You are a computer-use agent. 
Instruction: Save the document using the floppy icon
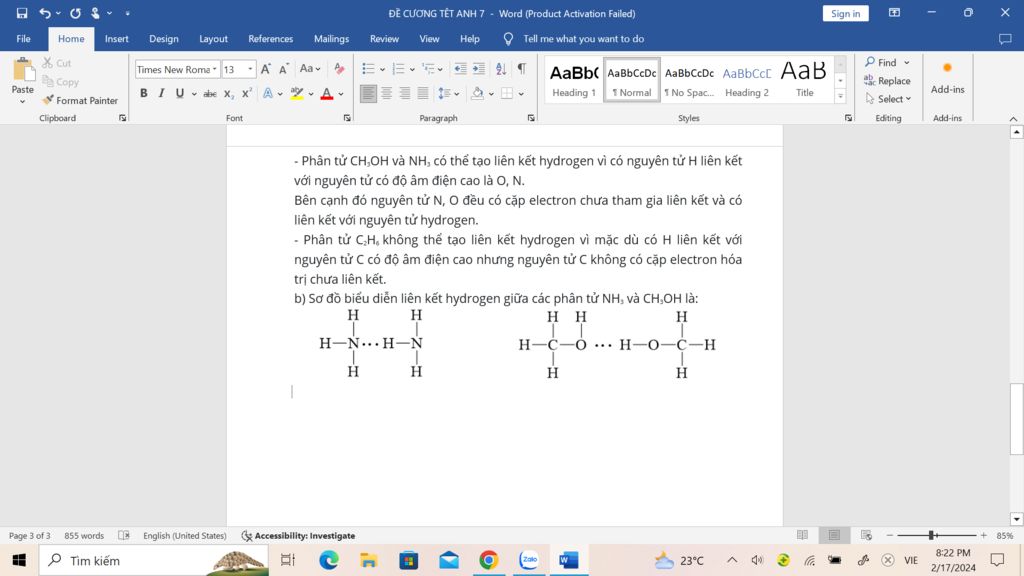tap(22, 13)
